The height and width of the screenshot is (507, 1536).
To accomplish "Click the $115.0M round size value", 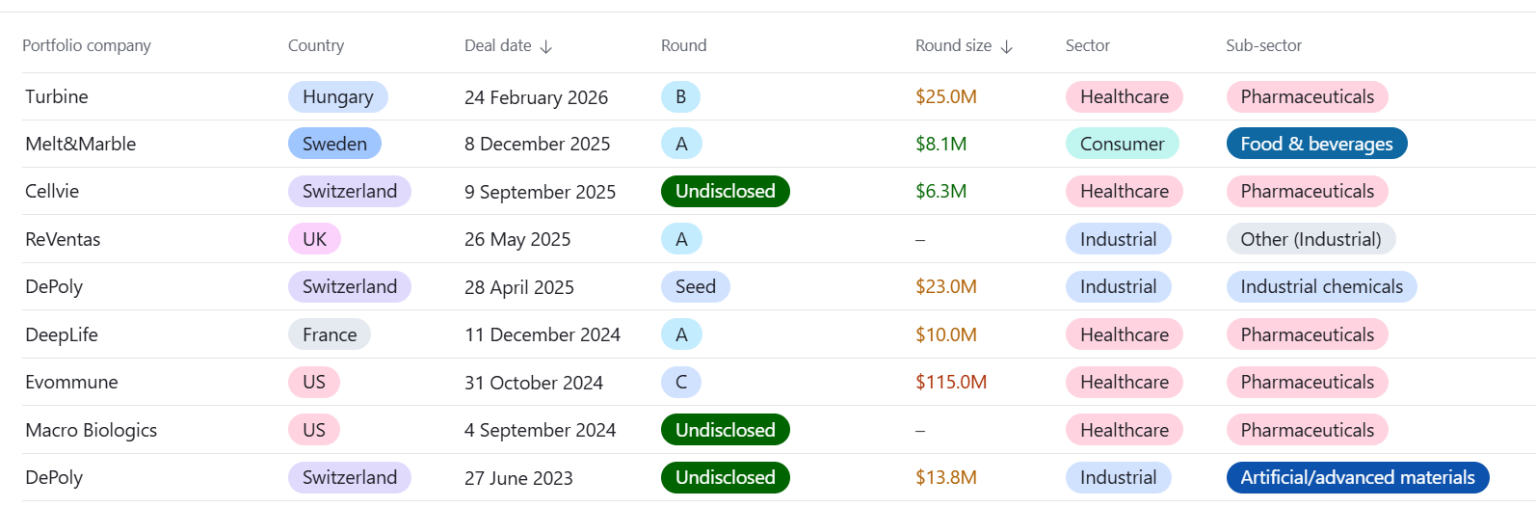I will pyautogui.click(x=951, y=382).
